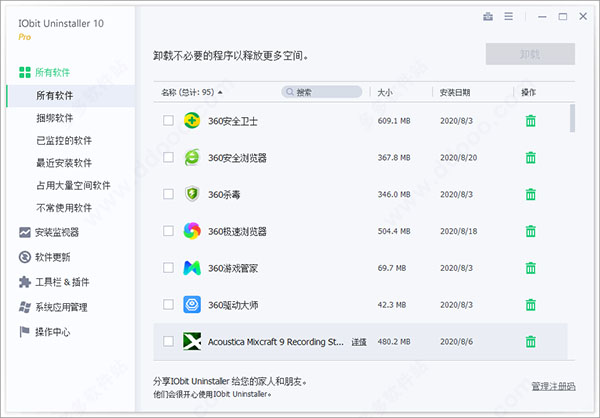This screenshot has height=418, width=600.
Task: Click install date 2020/8/20
Action: pos(458,158)
